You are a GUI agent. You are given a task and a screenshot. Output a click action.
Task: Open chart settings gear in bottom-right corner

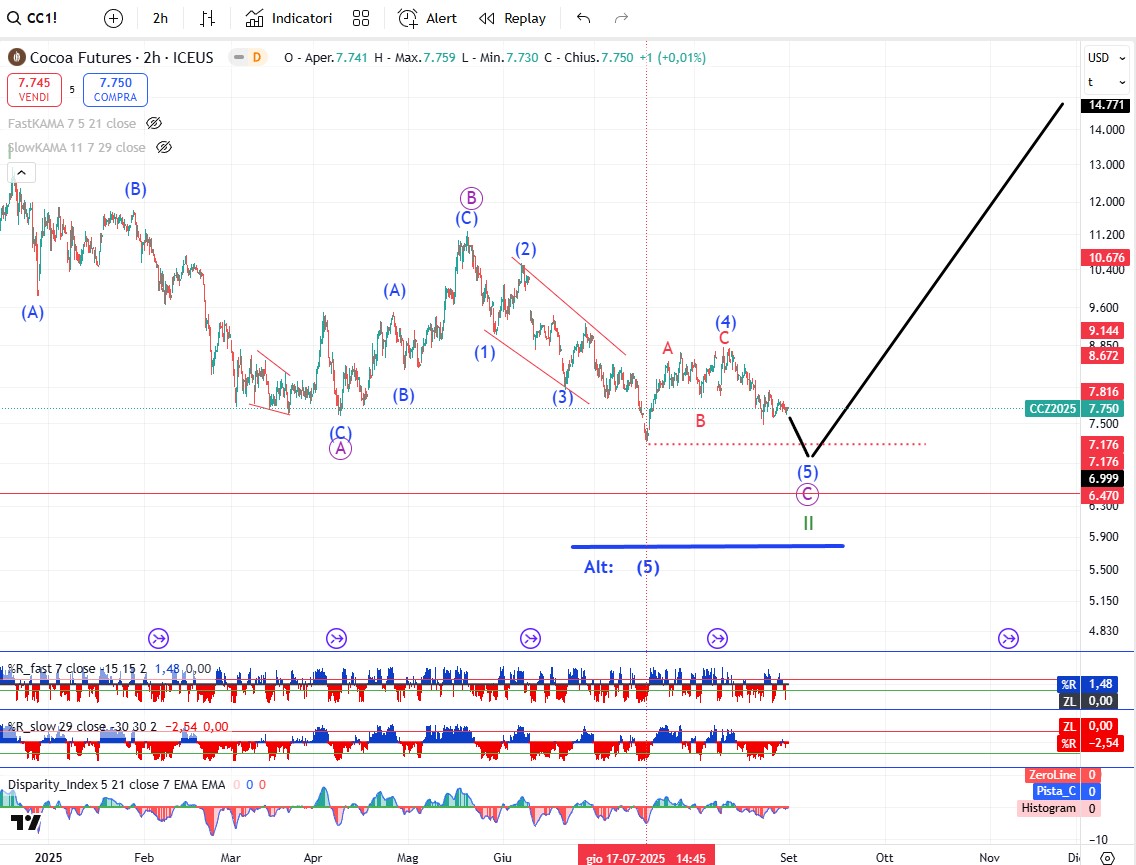pos(1107,857)
